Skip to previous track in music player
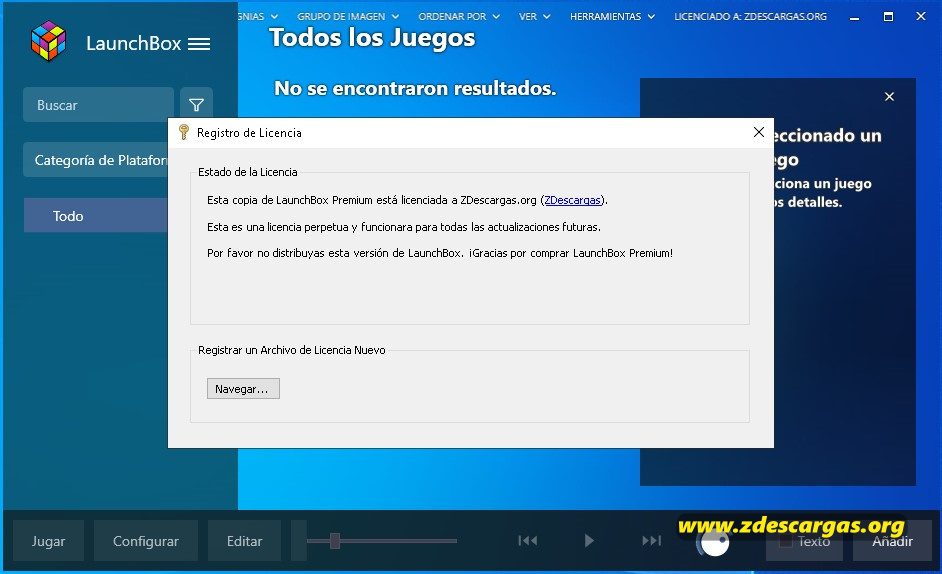This screenshot has height=574, width=942. 527,541
